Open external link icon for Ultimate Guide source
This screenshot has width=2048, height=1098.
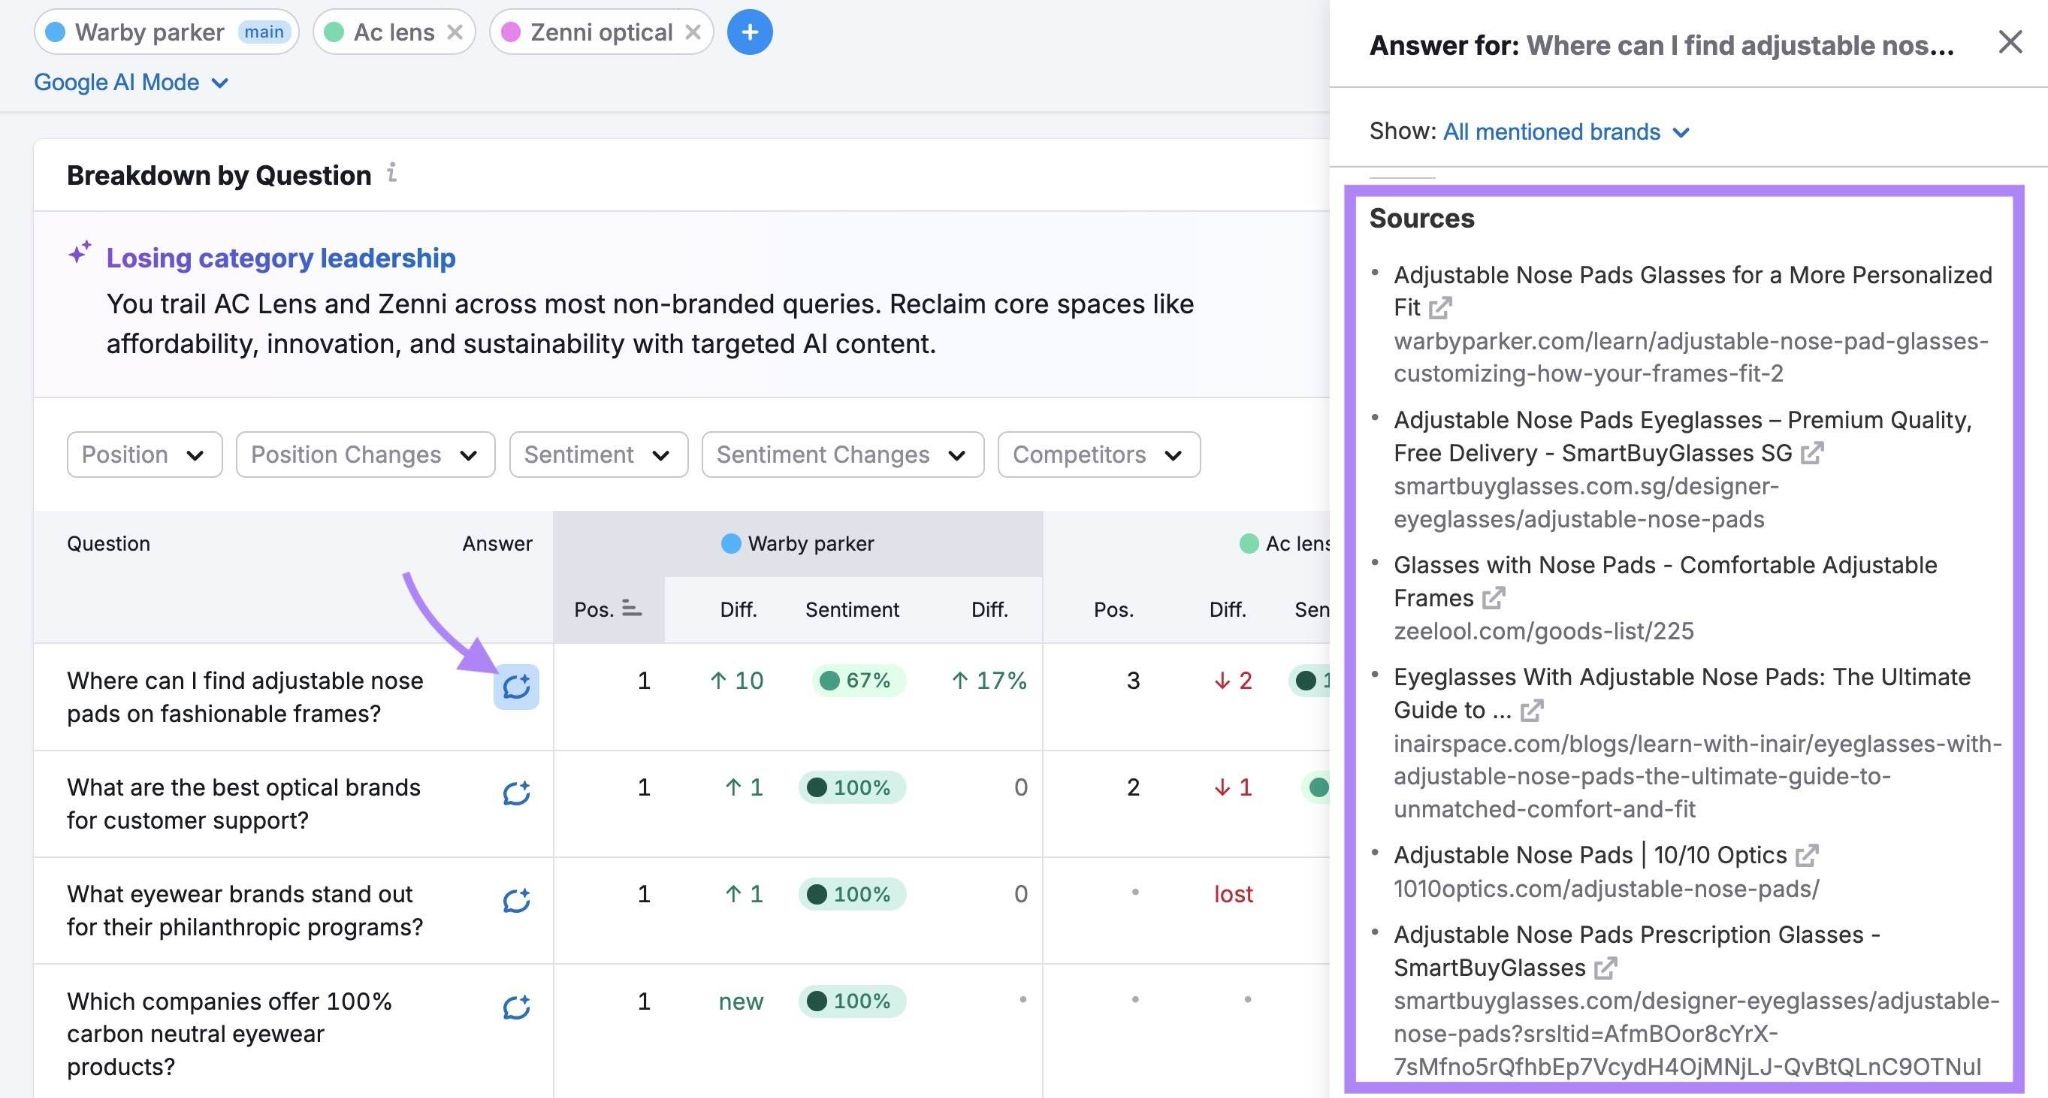point(1532,710)
